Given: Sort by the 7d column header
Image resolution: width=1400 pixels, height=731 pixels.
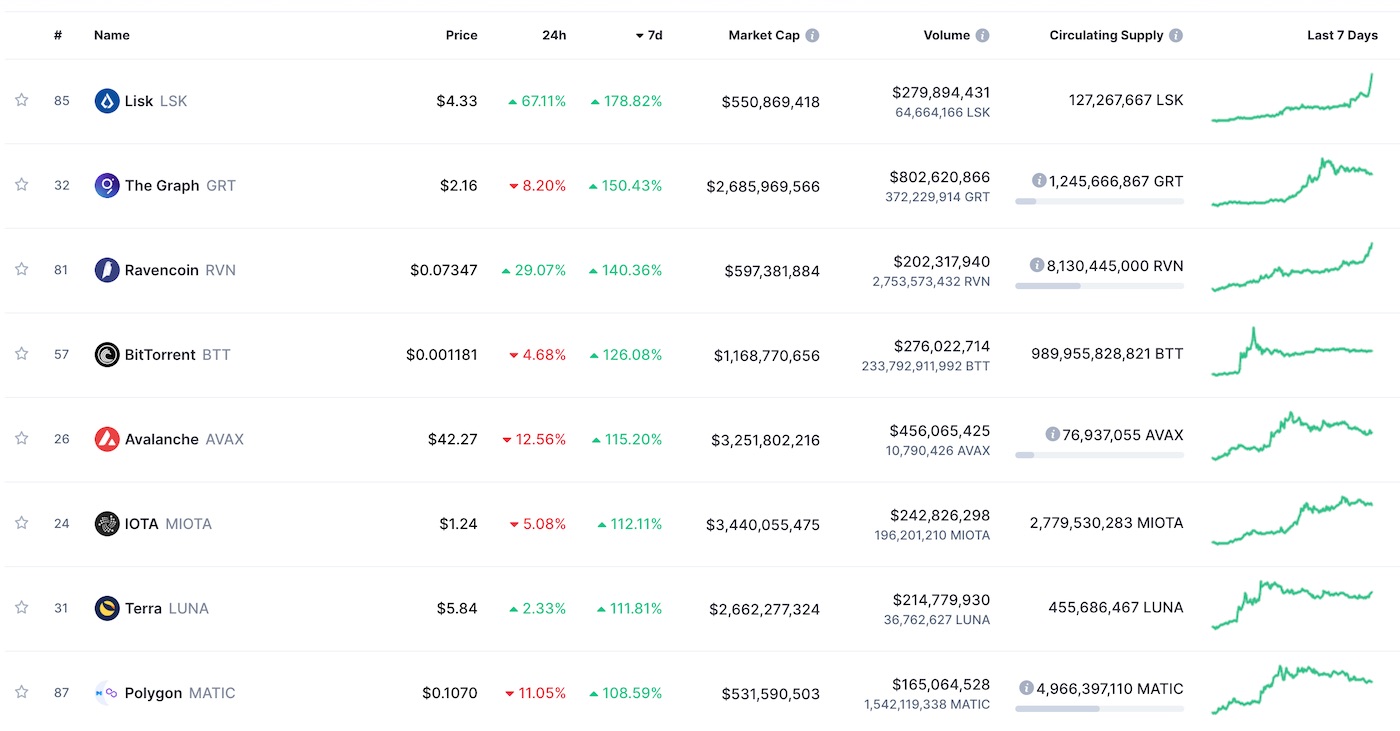Looking at the screenshot, I should tap(649, 35).
